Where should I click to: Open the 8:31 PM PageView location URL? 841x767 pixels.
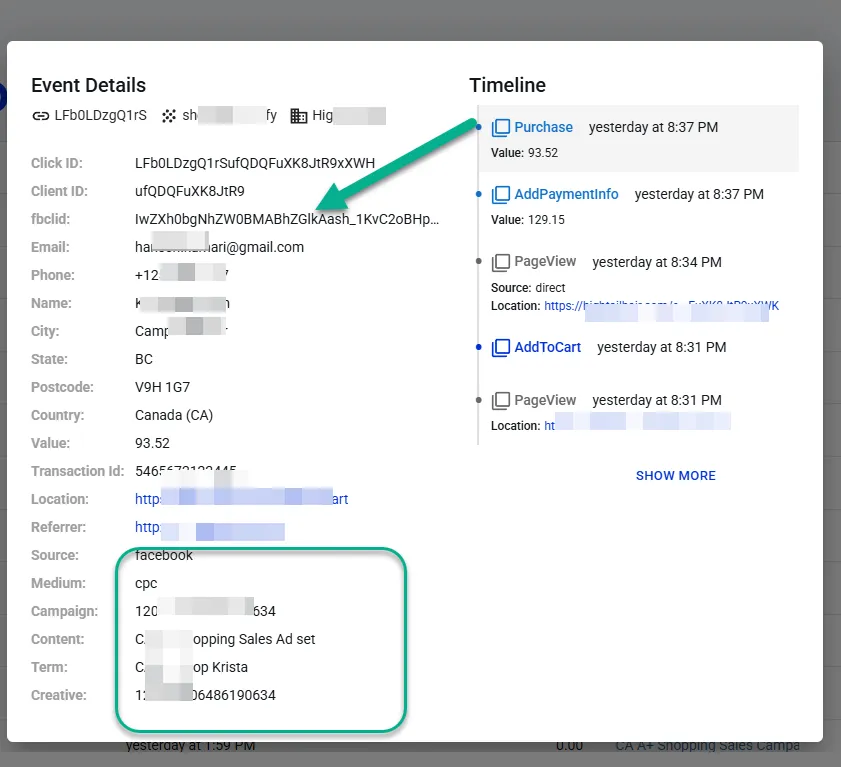pos(637,425)
